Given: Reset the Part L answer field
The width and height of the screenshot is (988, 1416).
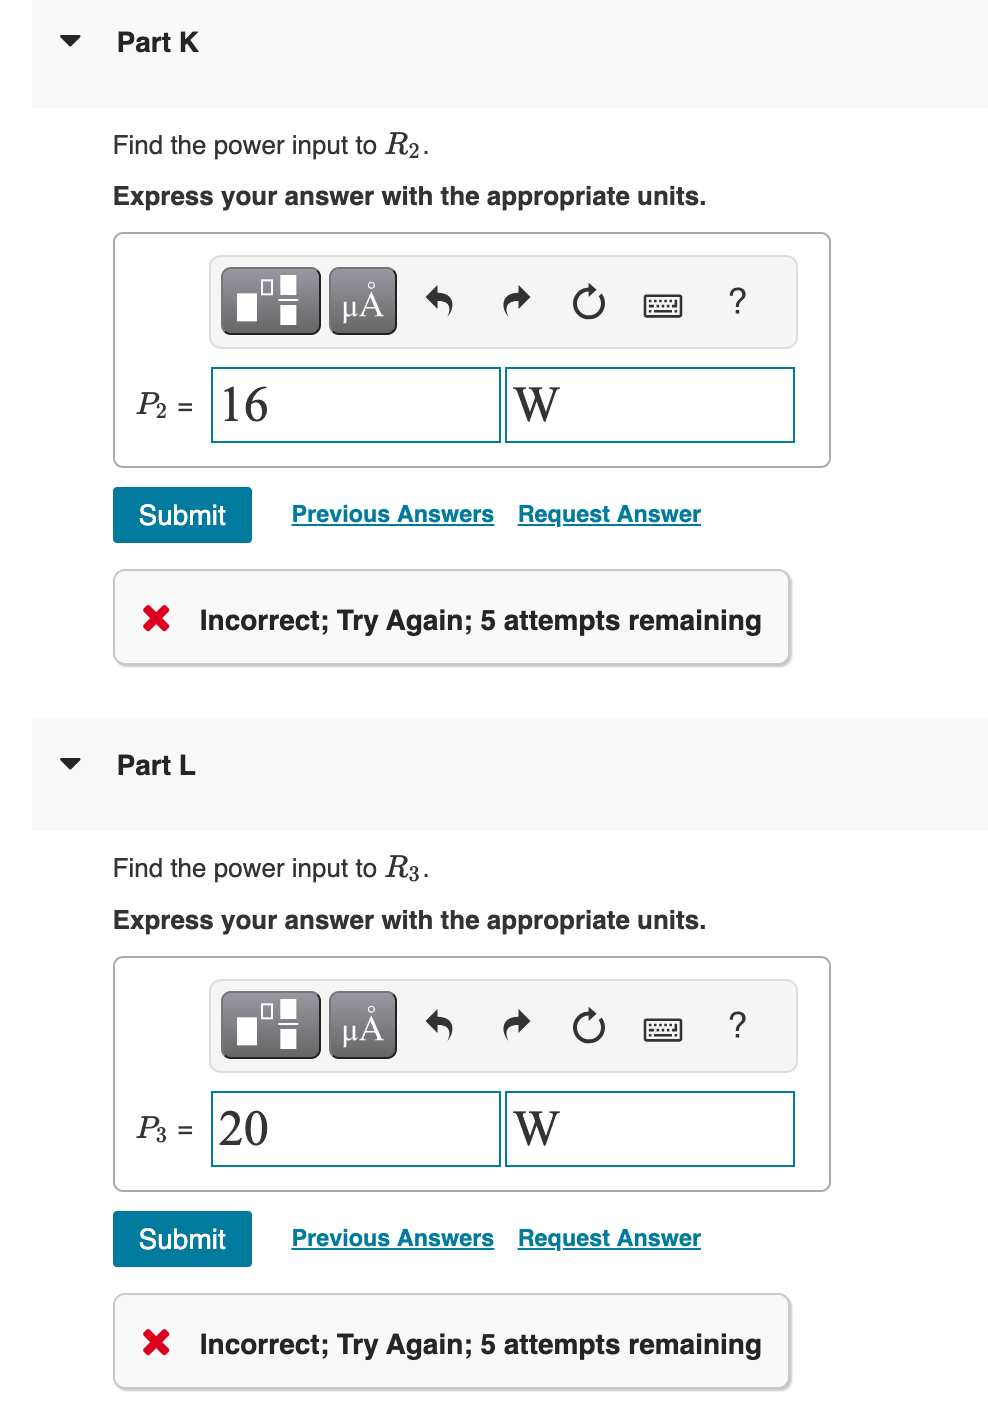Looking at the screenshot, I should pyautogui.click(x=588, y=1026).
